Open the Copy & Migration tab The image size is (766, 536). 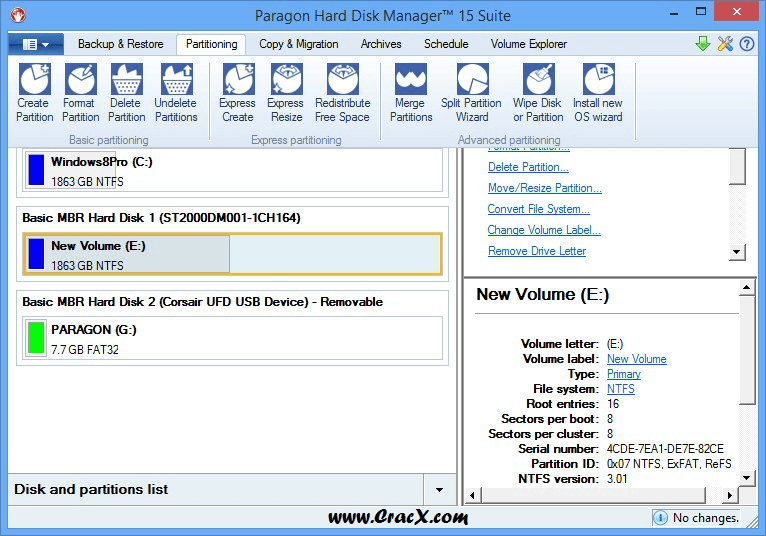298,44
